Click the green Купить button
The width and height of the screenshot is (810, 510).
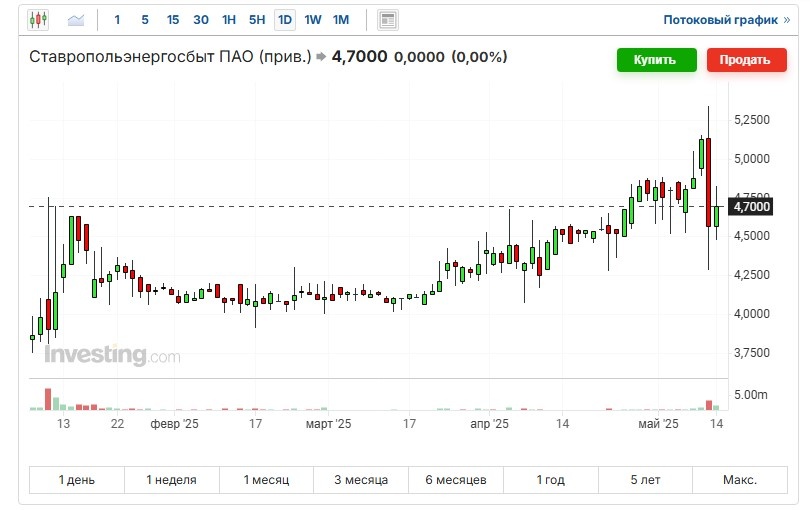(x=656, y=60)
